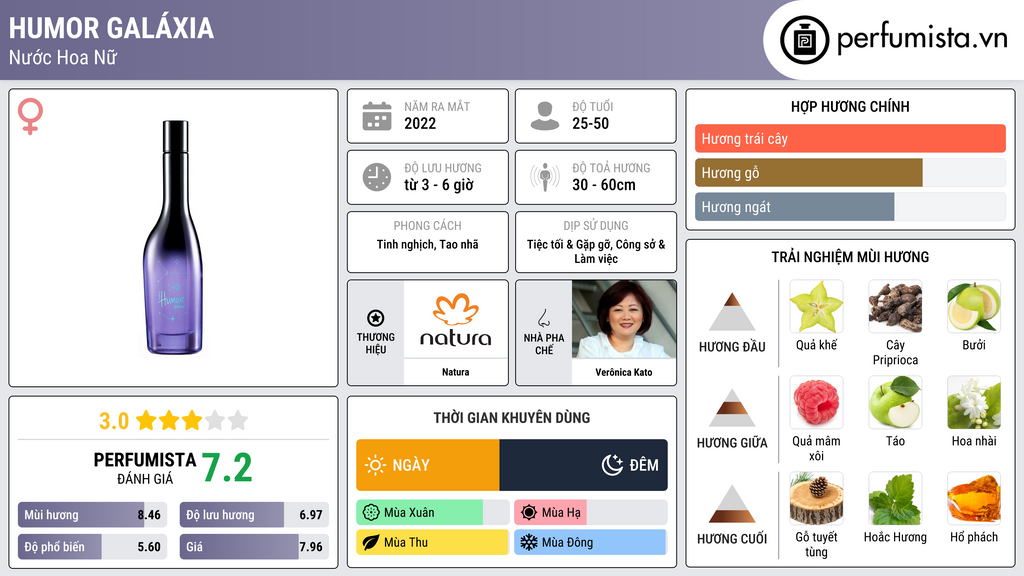Click the style text Tinh nghịch, Tao nhã

tap(428, 244)
